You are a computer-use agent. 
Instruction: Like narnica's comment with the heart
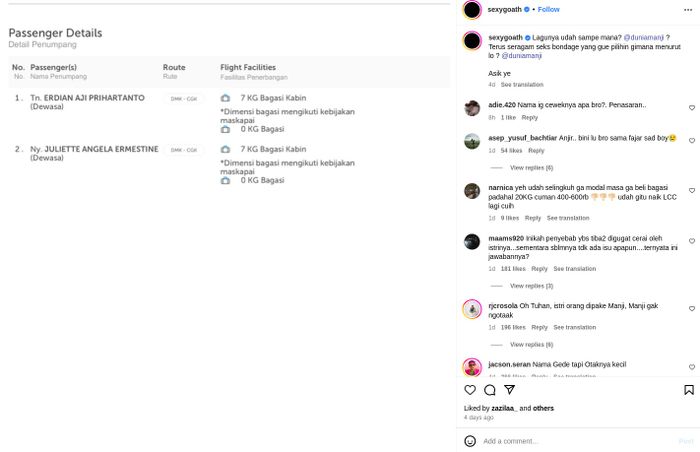pos(691,191)
